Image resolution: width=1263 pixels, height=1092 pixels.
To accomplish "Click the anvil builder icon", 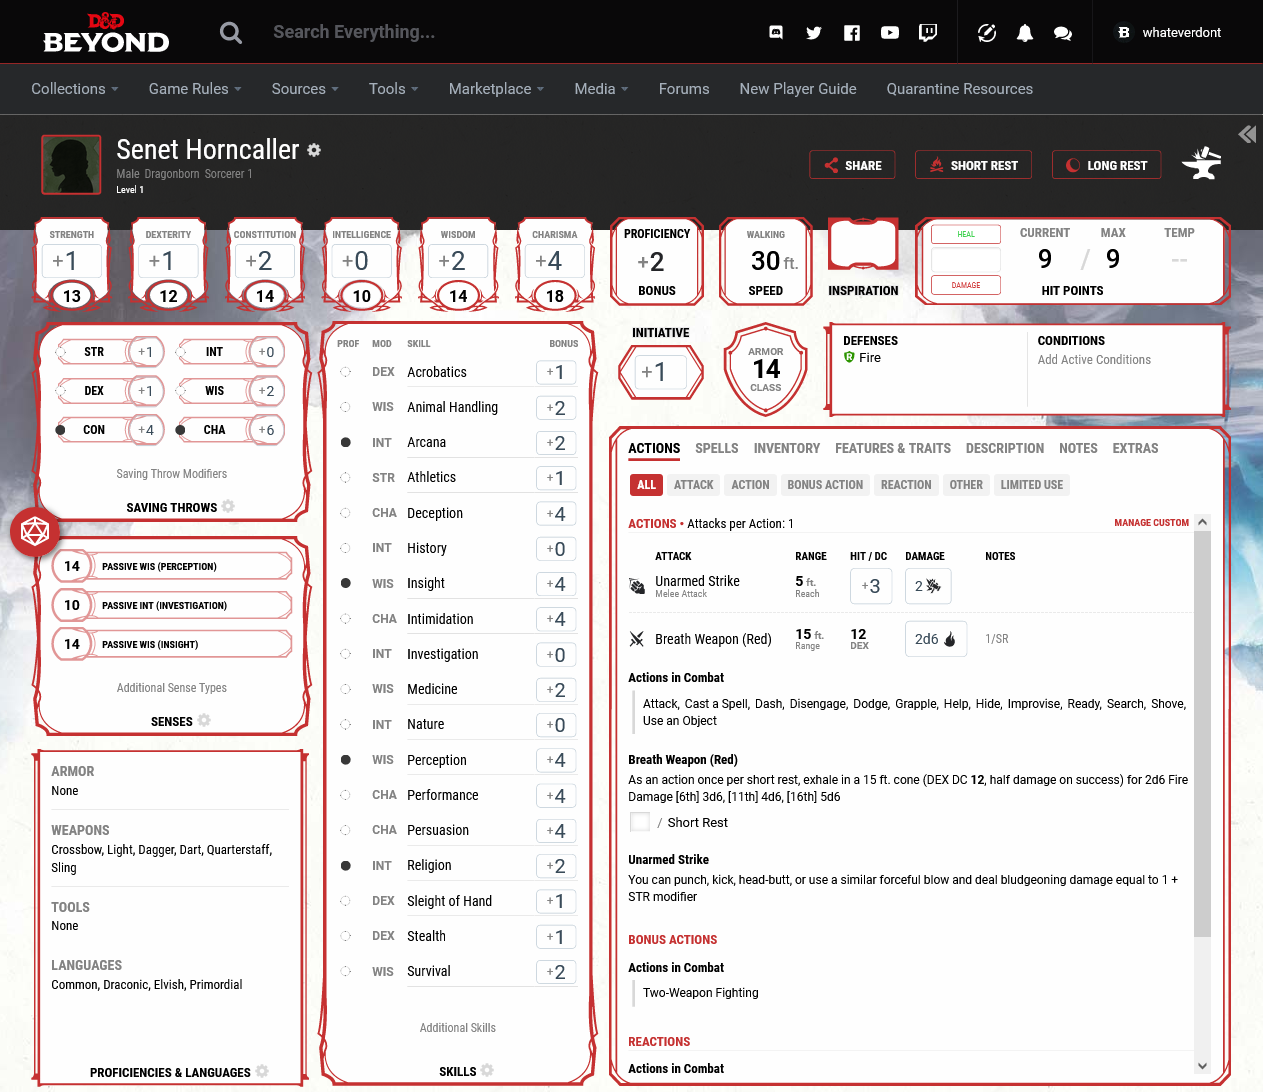I will (x=1202, y=163).
